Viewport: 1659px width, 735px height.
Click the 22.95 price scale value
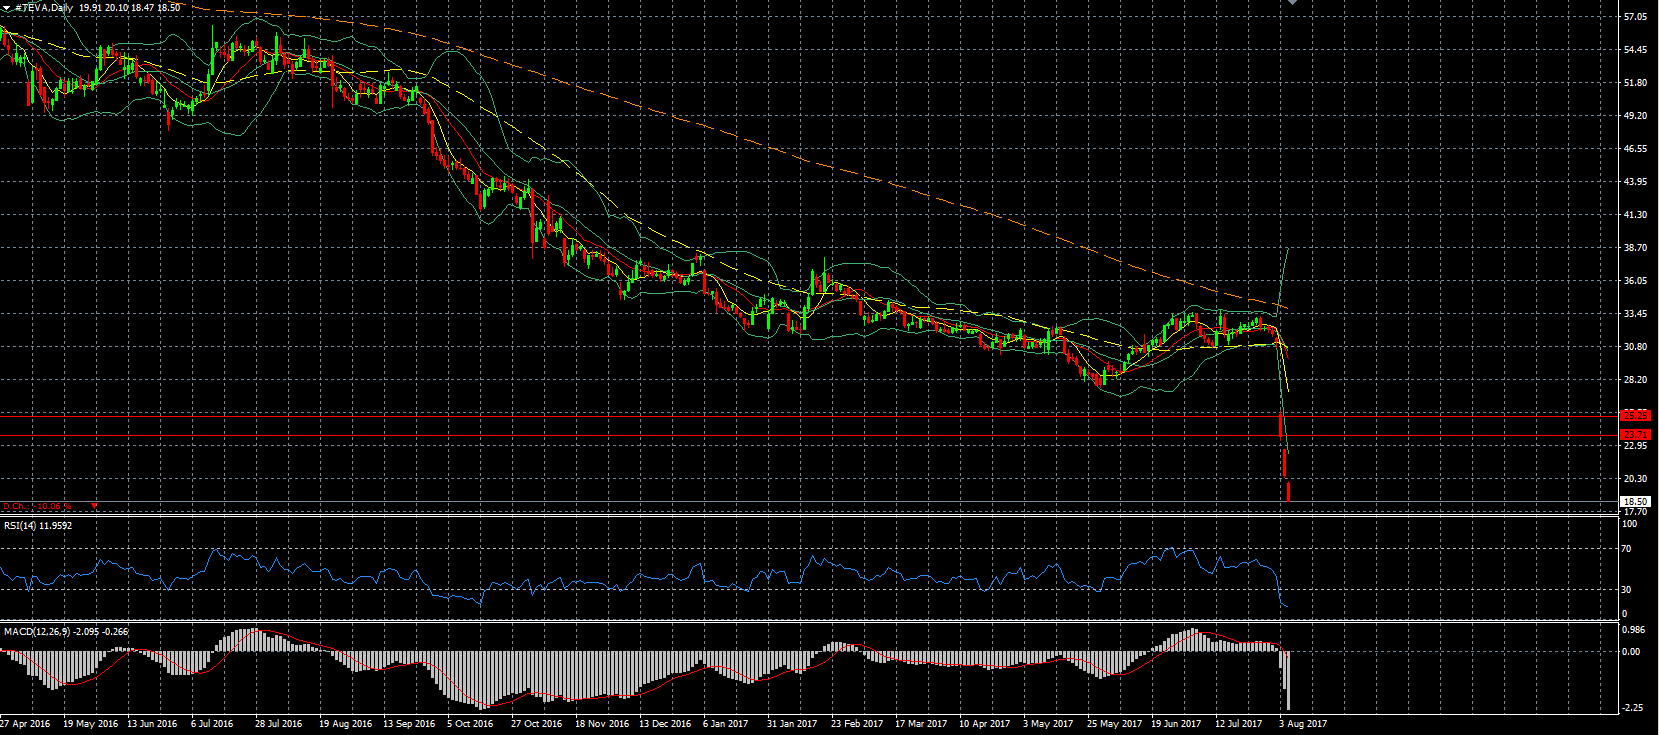tap(1636, 446)
